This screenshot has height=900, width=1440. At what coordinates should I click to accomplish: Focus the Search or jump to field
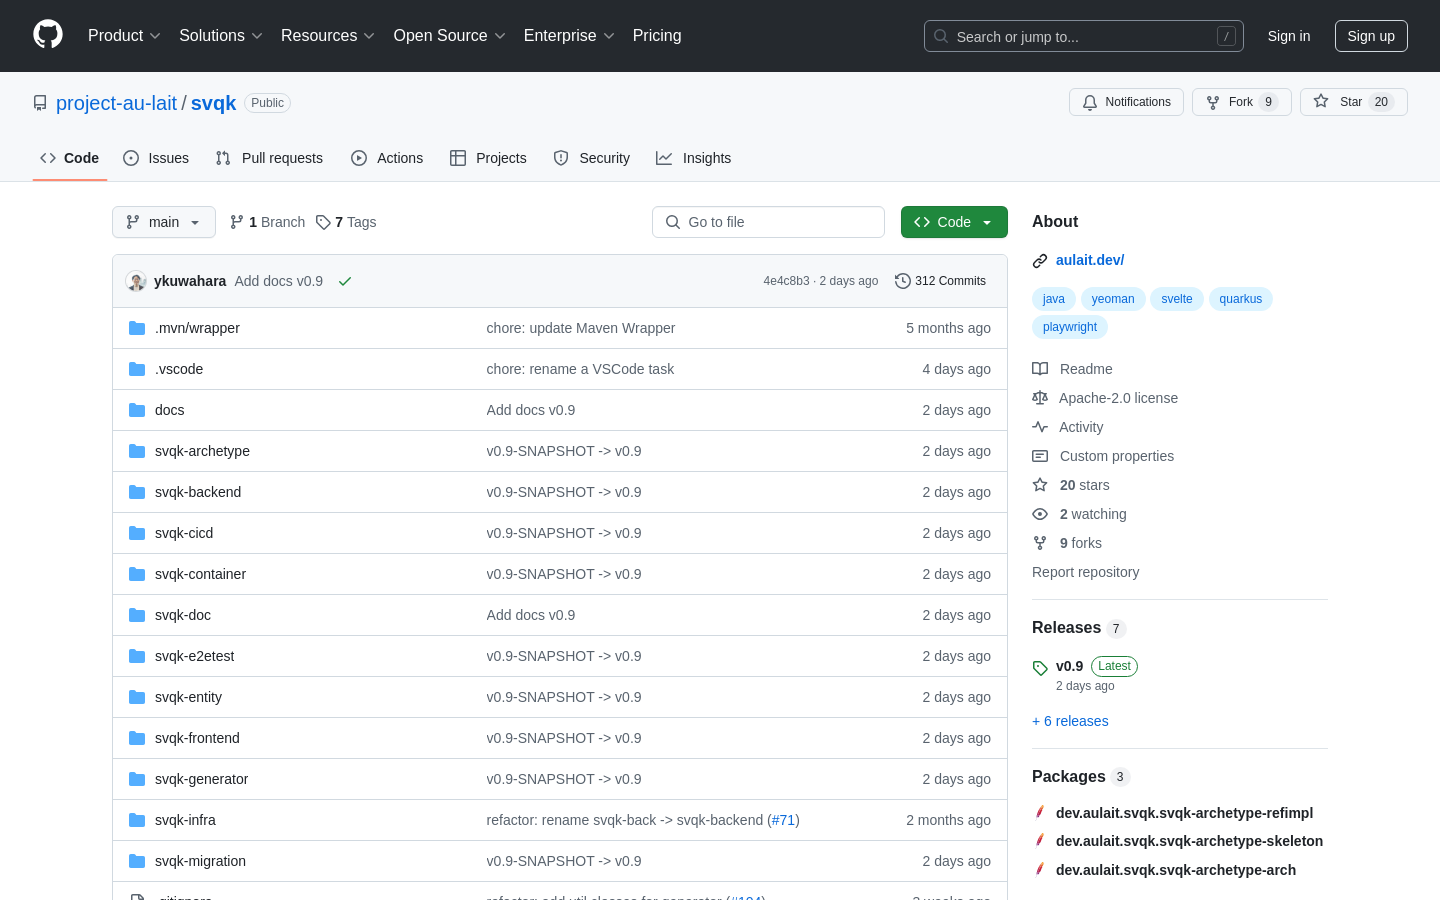click(1084, 36)
